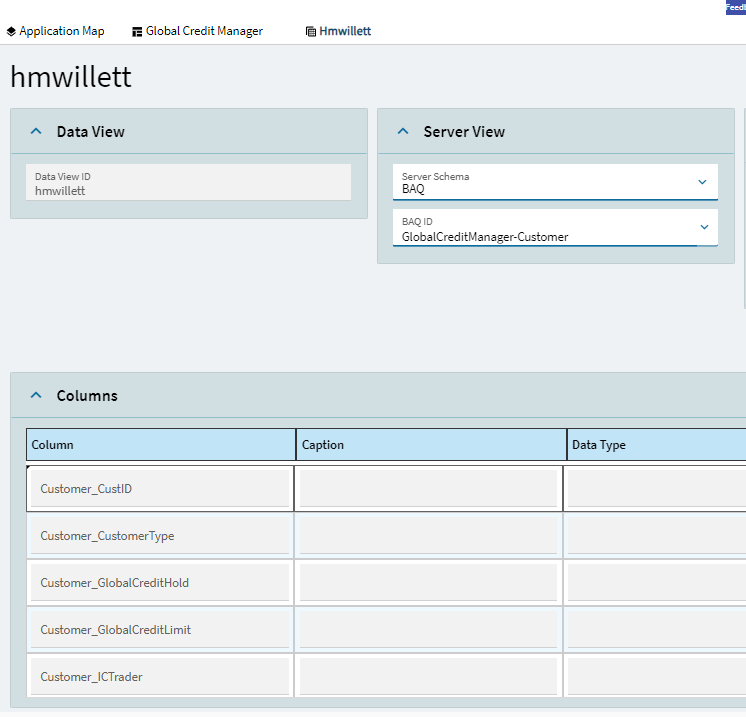Click the Data Type field for Customer_CustomerType
Screen dimensions: 746x717
coord(656,536)
